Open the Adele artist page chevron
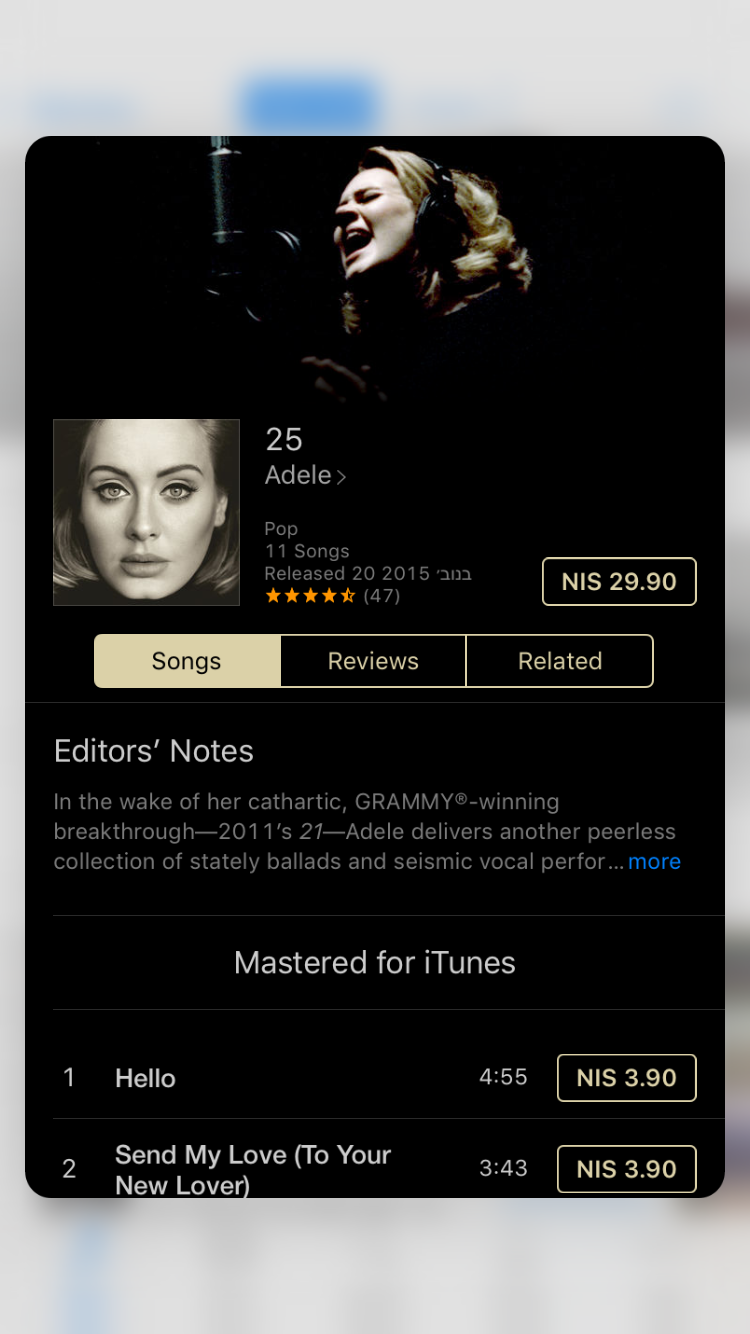The height and width of the screenshot is (1334, 750). pos(341,477)
